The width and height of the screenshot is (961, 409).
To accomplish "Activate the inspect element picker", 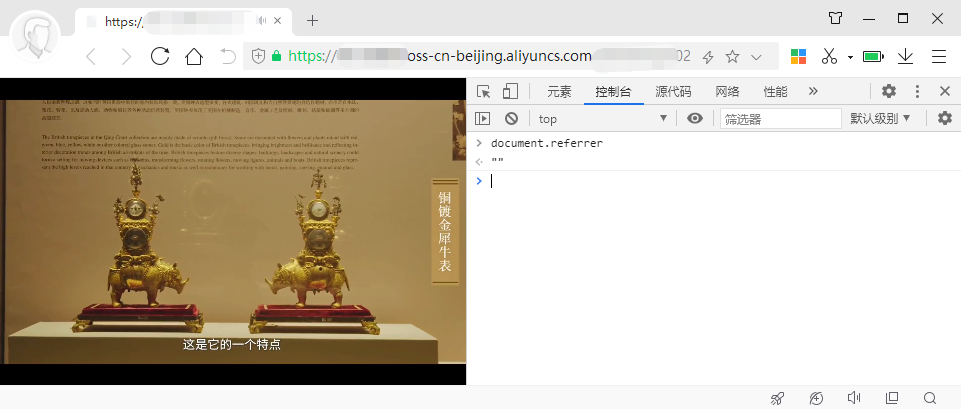I will coord(484,92).
